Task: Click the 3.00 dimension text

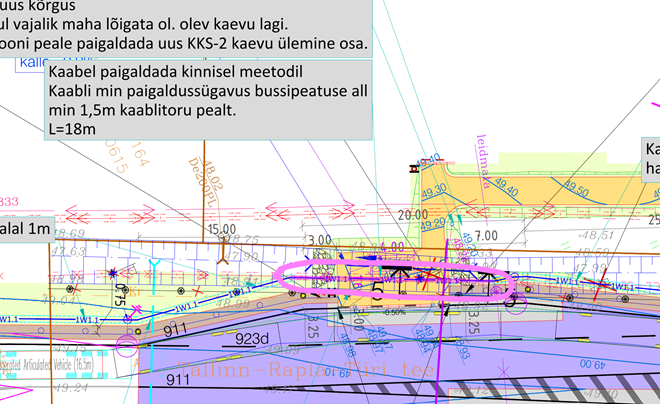Action: (x=320, y=241)
